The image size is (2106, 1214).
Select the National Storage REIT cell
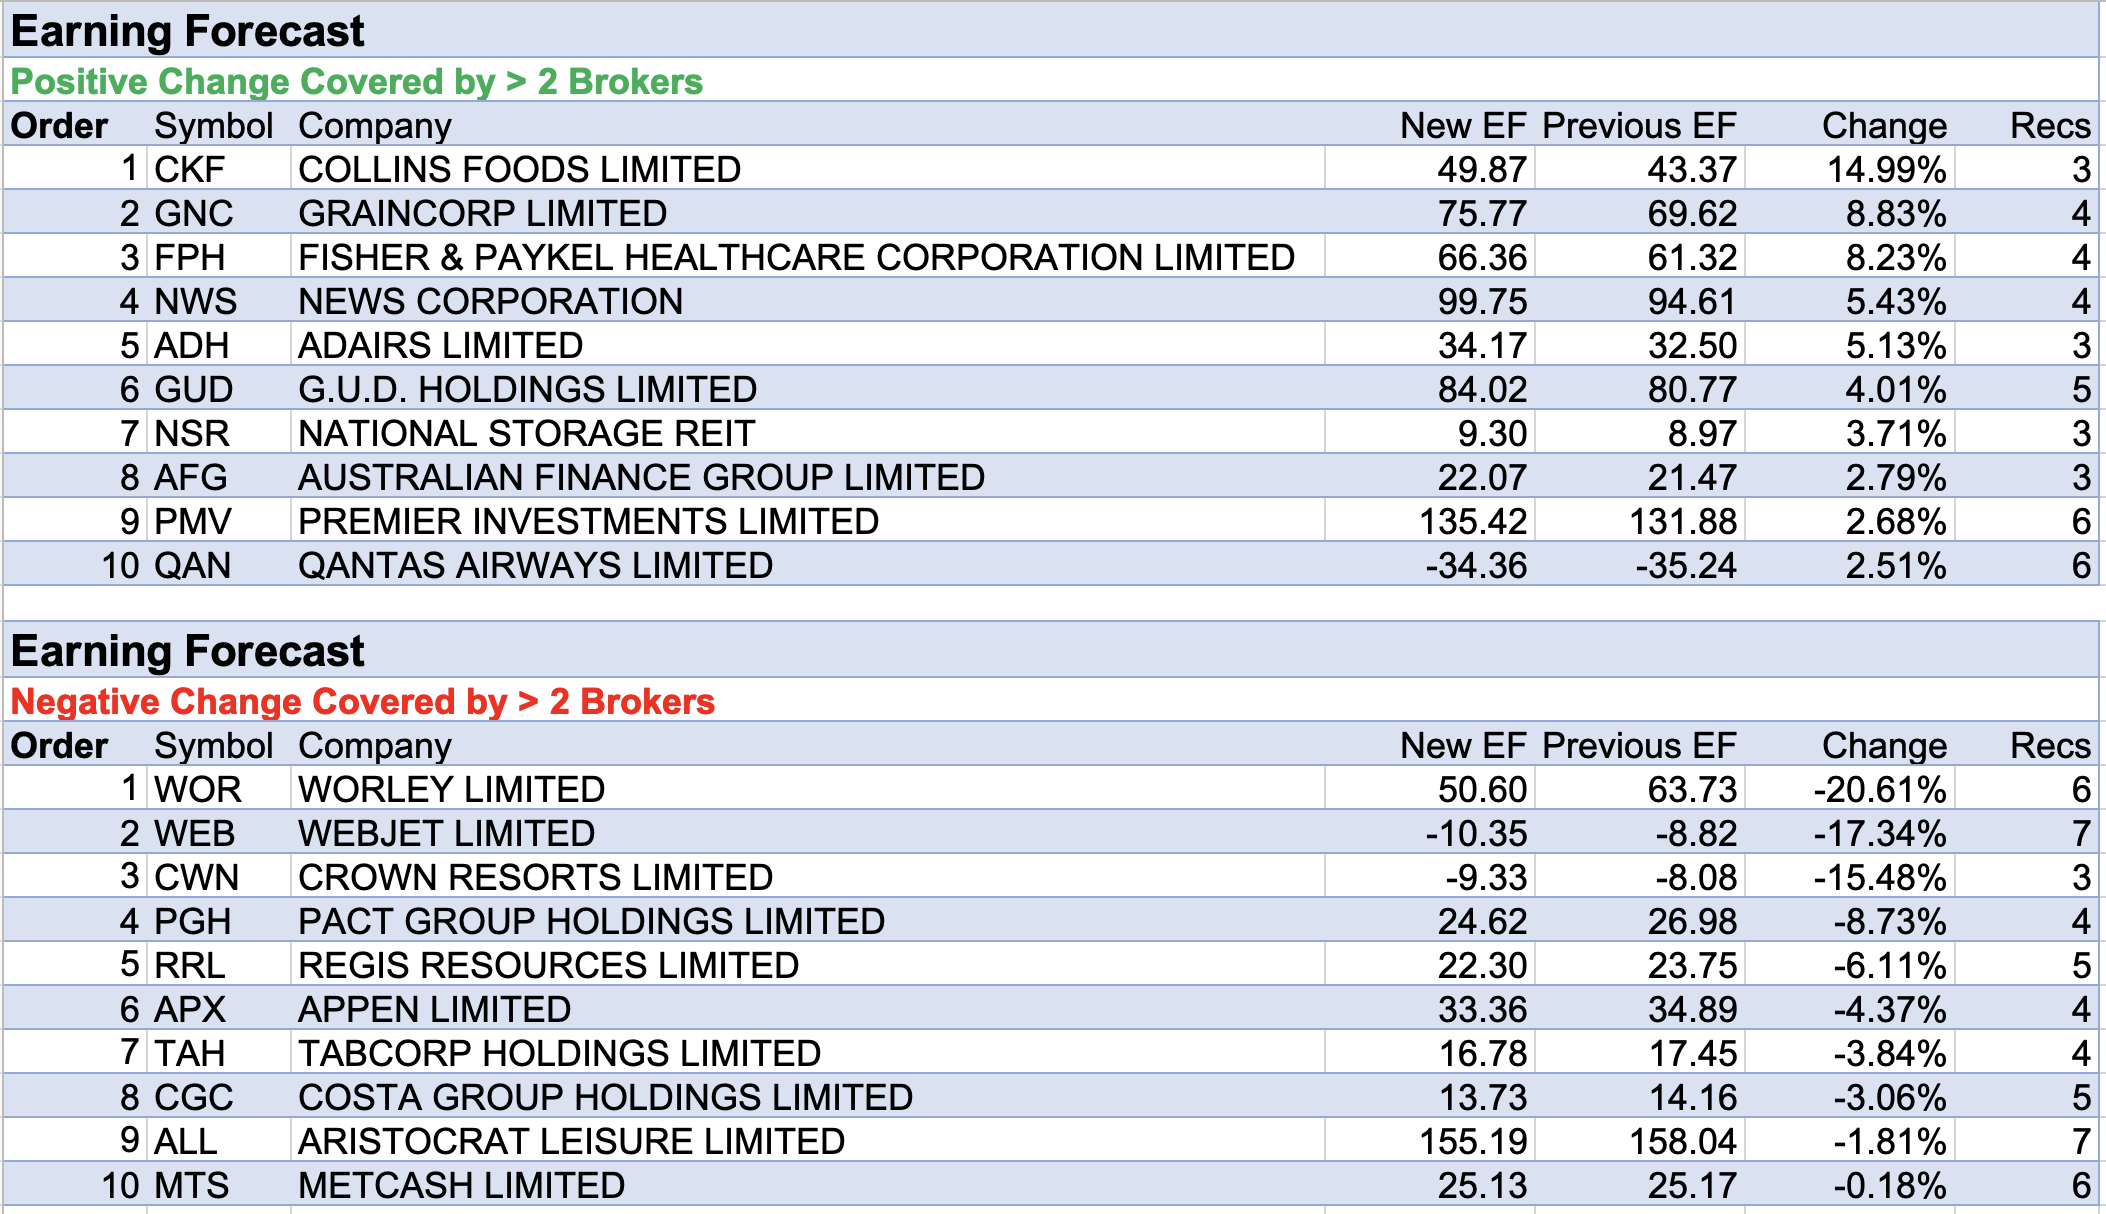(x=526, y=433)
